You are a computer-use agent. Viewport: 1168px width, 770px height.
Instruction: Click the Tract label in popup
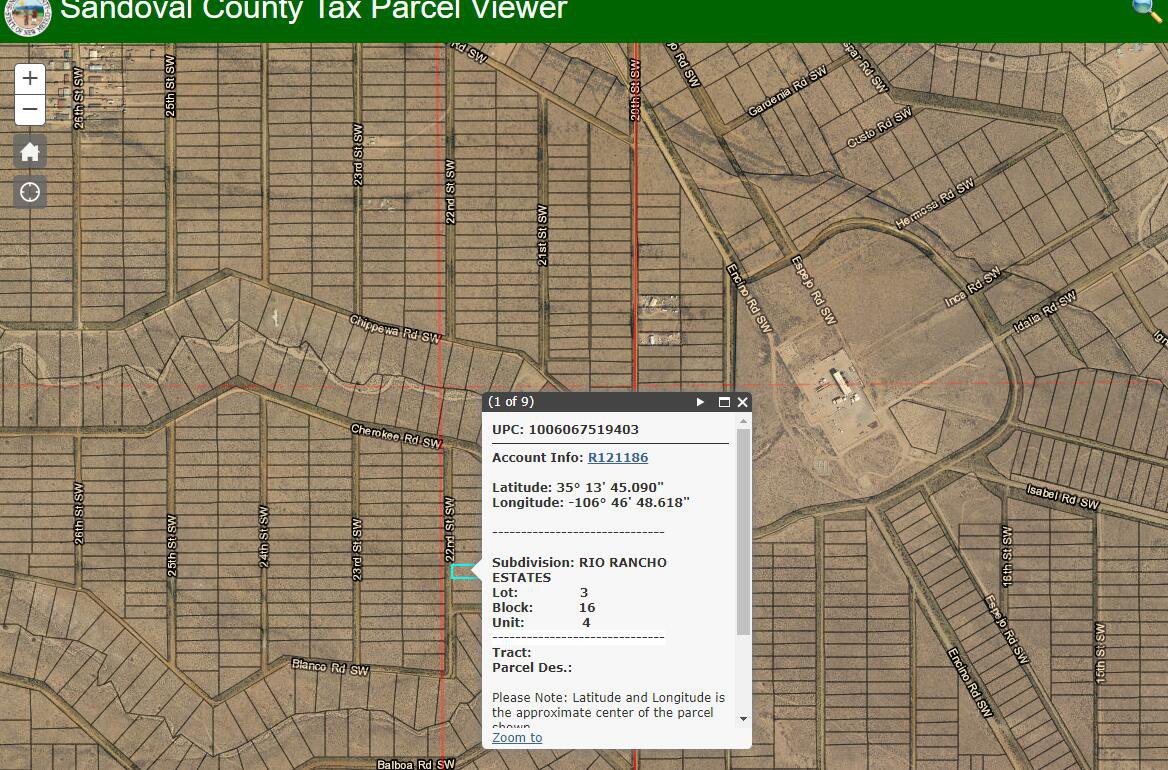pyautogui.click(x=512, y=653)
